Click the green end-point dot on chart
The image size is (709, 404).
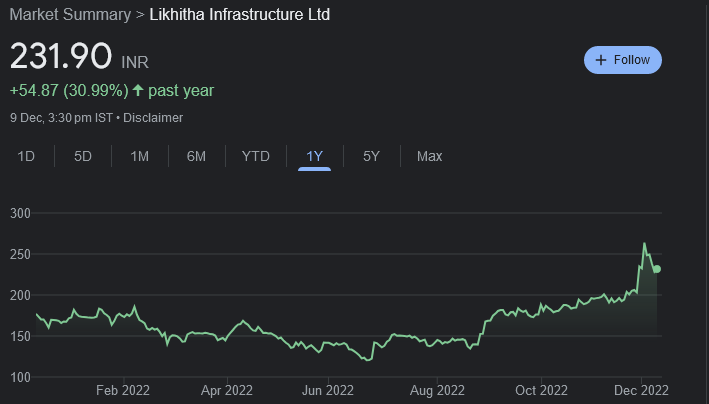657,269
